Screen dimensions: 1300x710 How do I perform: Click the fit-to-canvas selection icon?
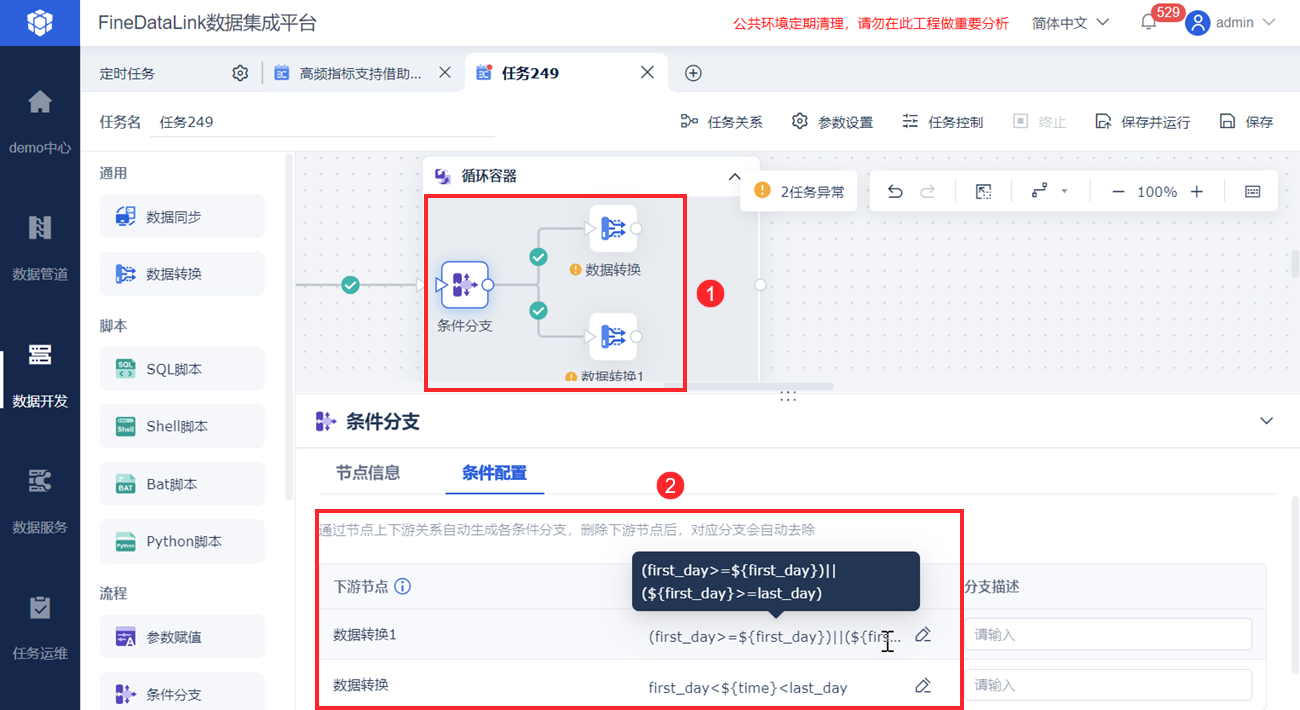tap(983, 192)
